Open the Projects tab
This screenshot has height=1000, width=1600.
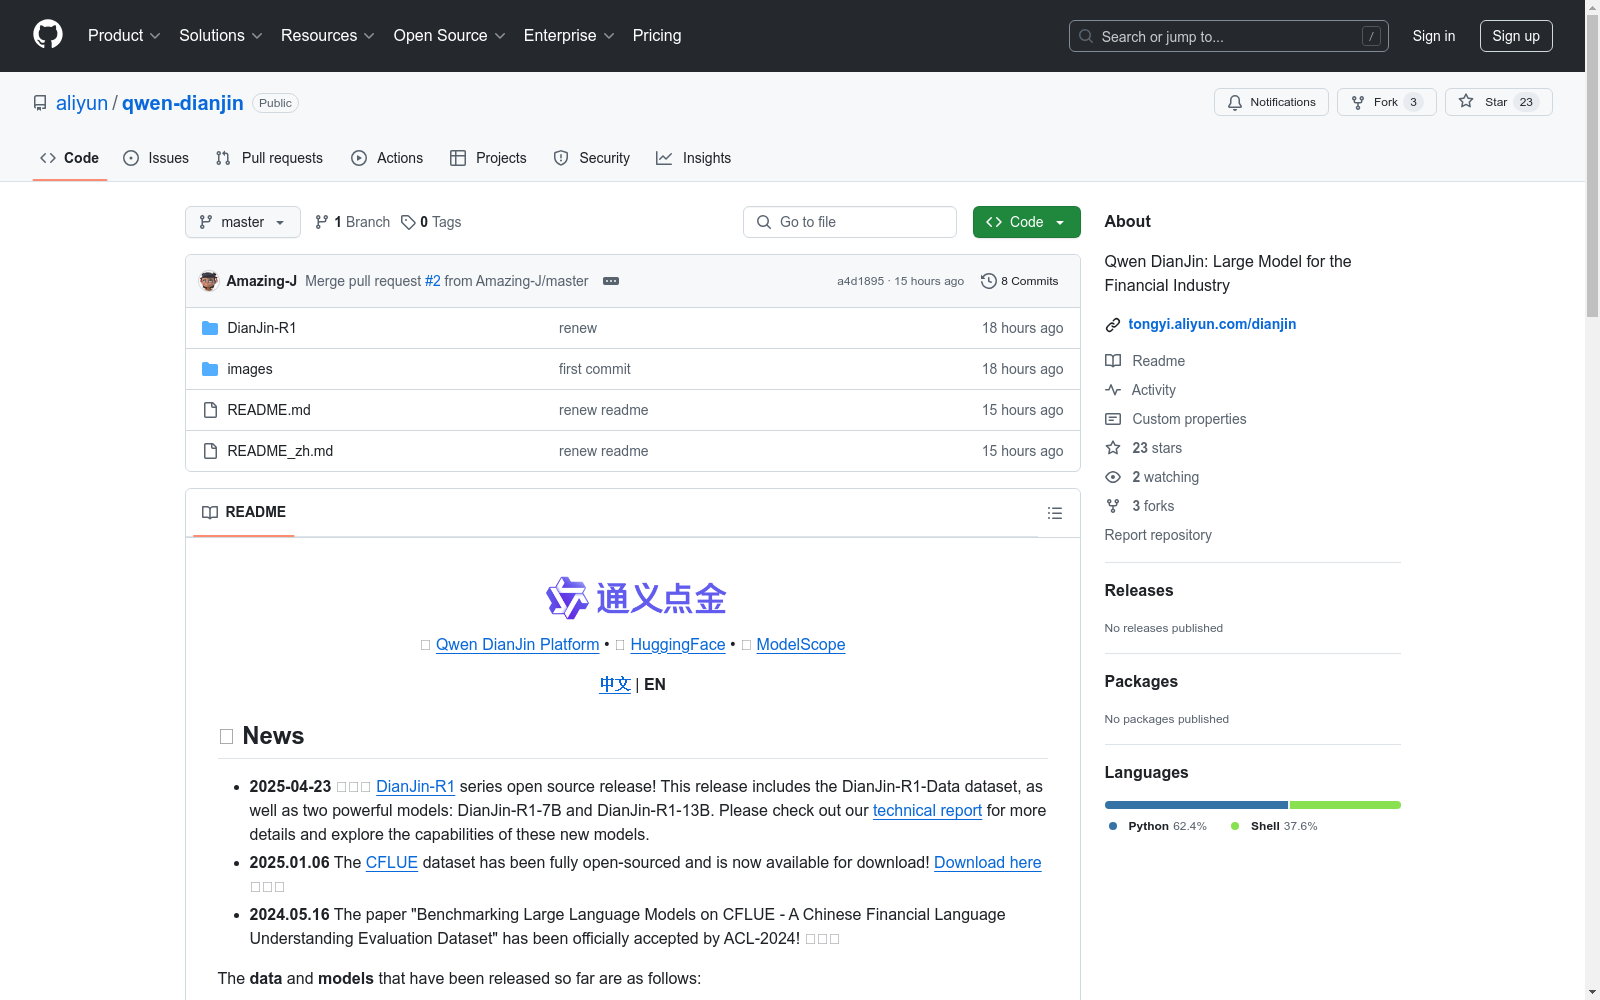click(x=488, y=158)
